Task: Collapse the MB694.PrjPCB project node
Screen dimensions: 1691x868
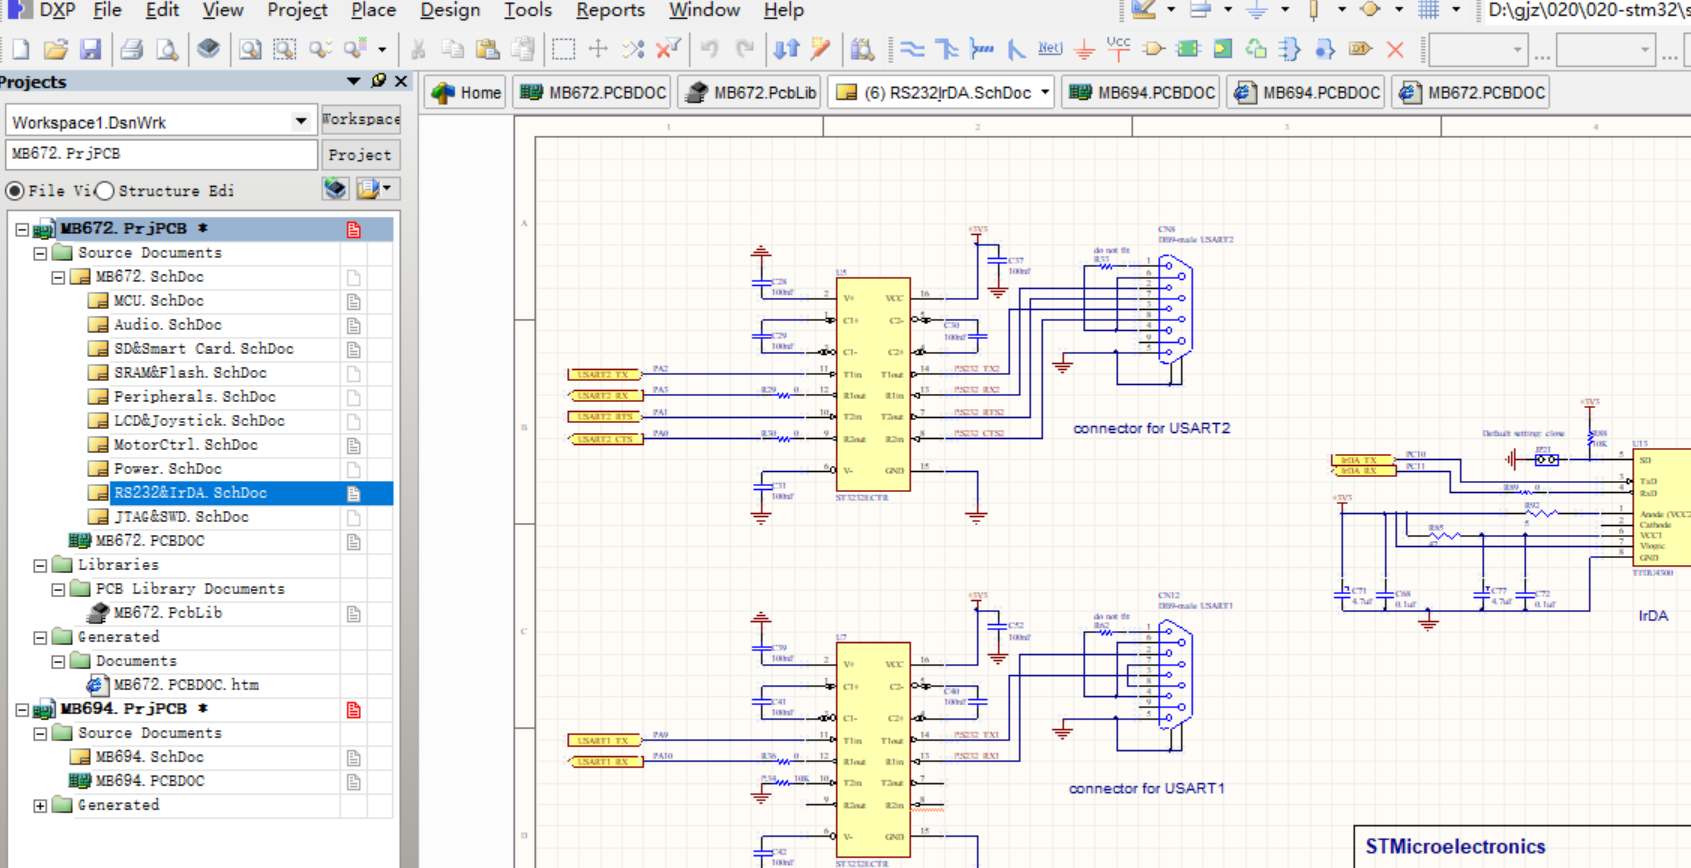Action: 22,709
